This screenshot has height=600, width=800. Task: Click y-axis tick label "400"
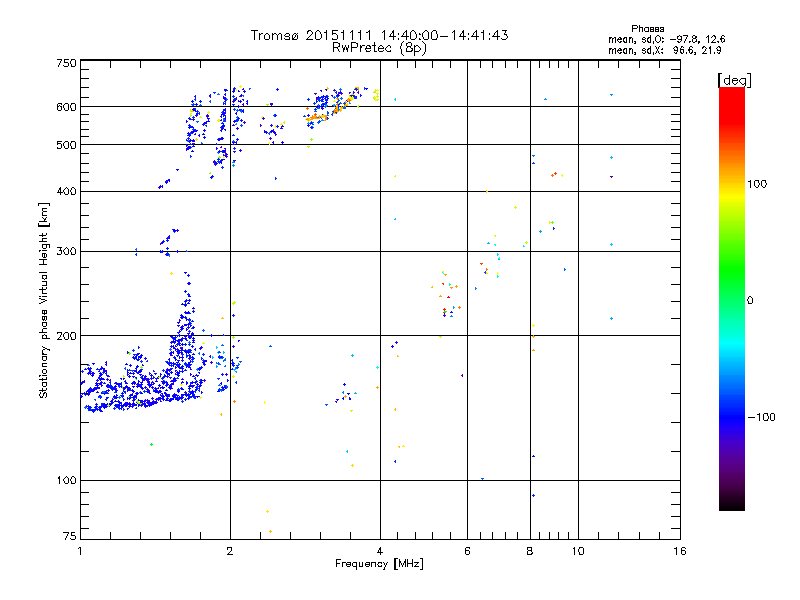[x=66, y=191]
